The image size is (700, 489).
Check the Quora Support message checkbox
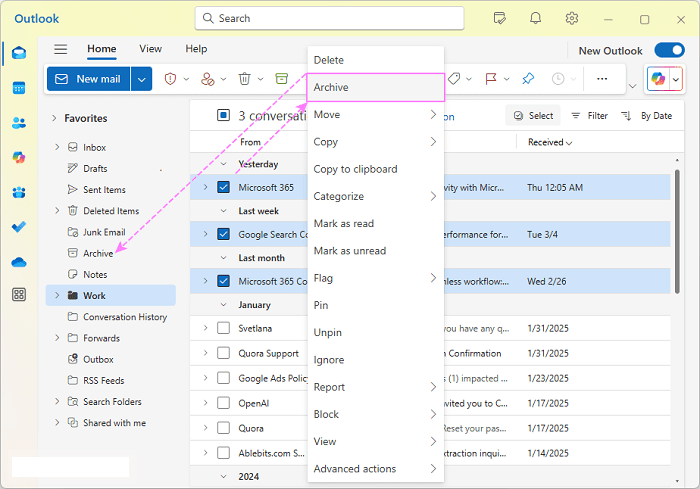[223, 353]
